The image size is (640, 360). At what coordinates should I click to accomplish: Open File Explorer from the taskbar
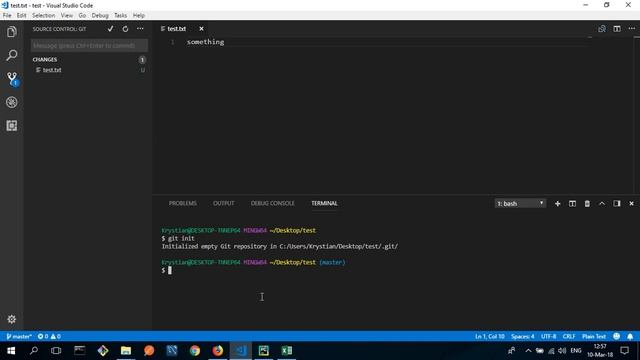(x=126, y=350)
